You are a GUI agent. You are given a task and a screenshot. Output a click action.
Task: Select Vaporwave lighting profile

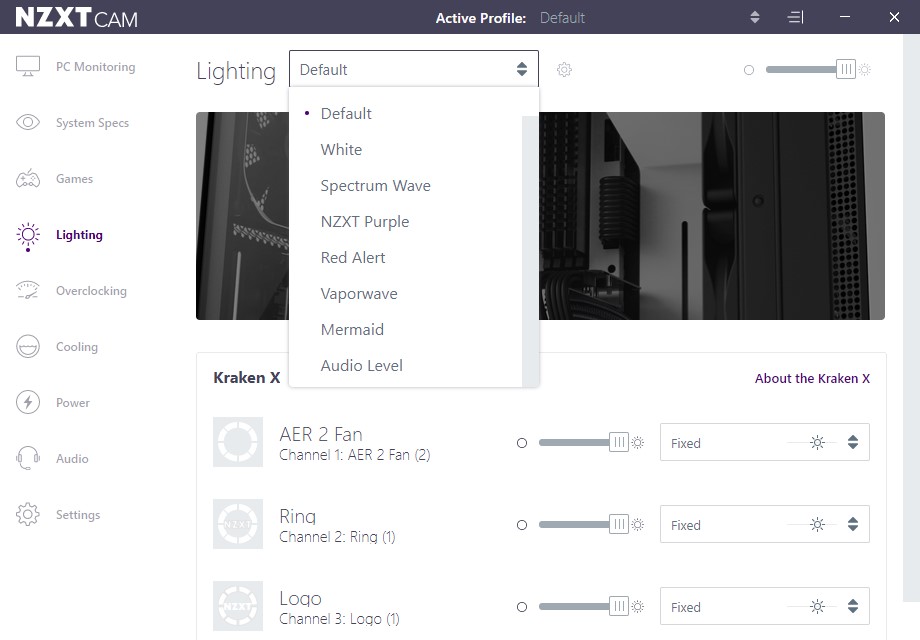coord(405,294)
